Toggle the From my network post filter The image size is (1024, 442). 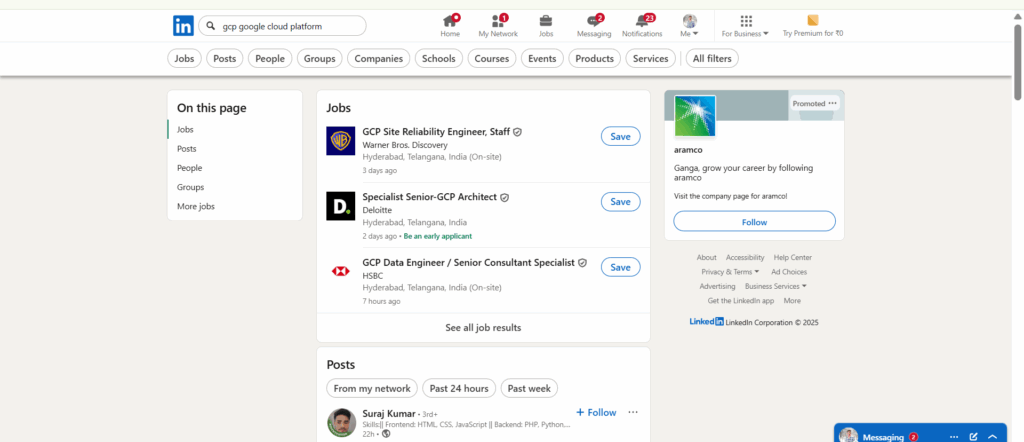372,388
